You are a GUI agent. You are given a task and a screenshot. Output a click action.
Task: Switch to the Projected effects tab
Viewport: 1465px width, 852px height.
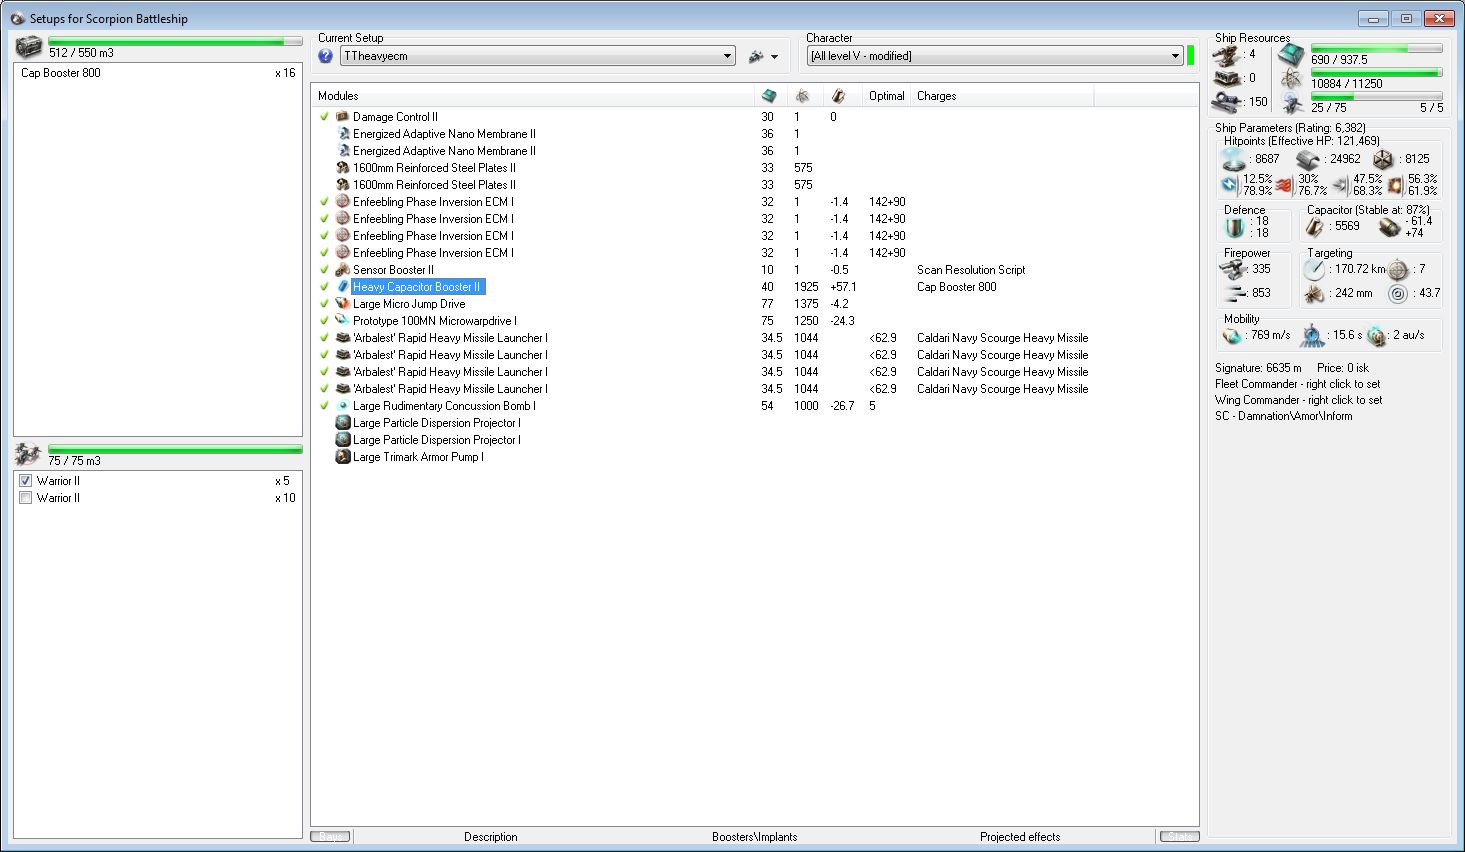(x=1020, y=837)
